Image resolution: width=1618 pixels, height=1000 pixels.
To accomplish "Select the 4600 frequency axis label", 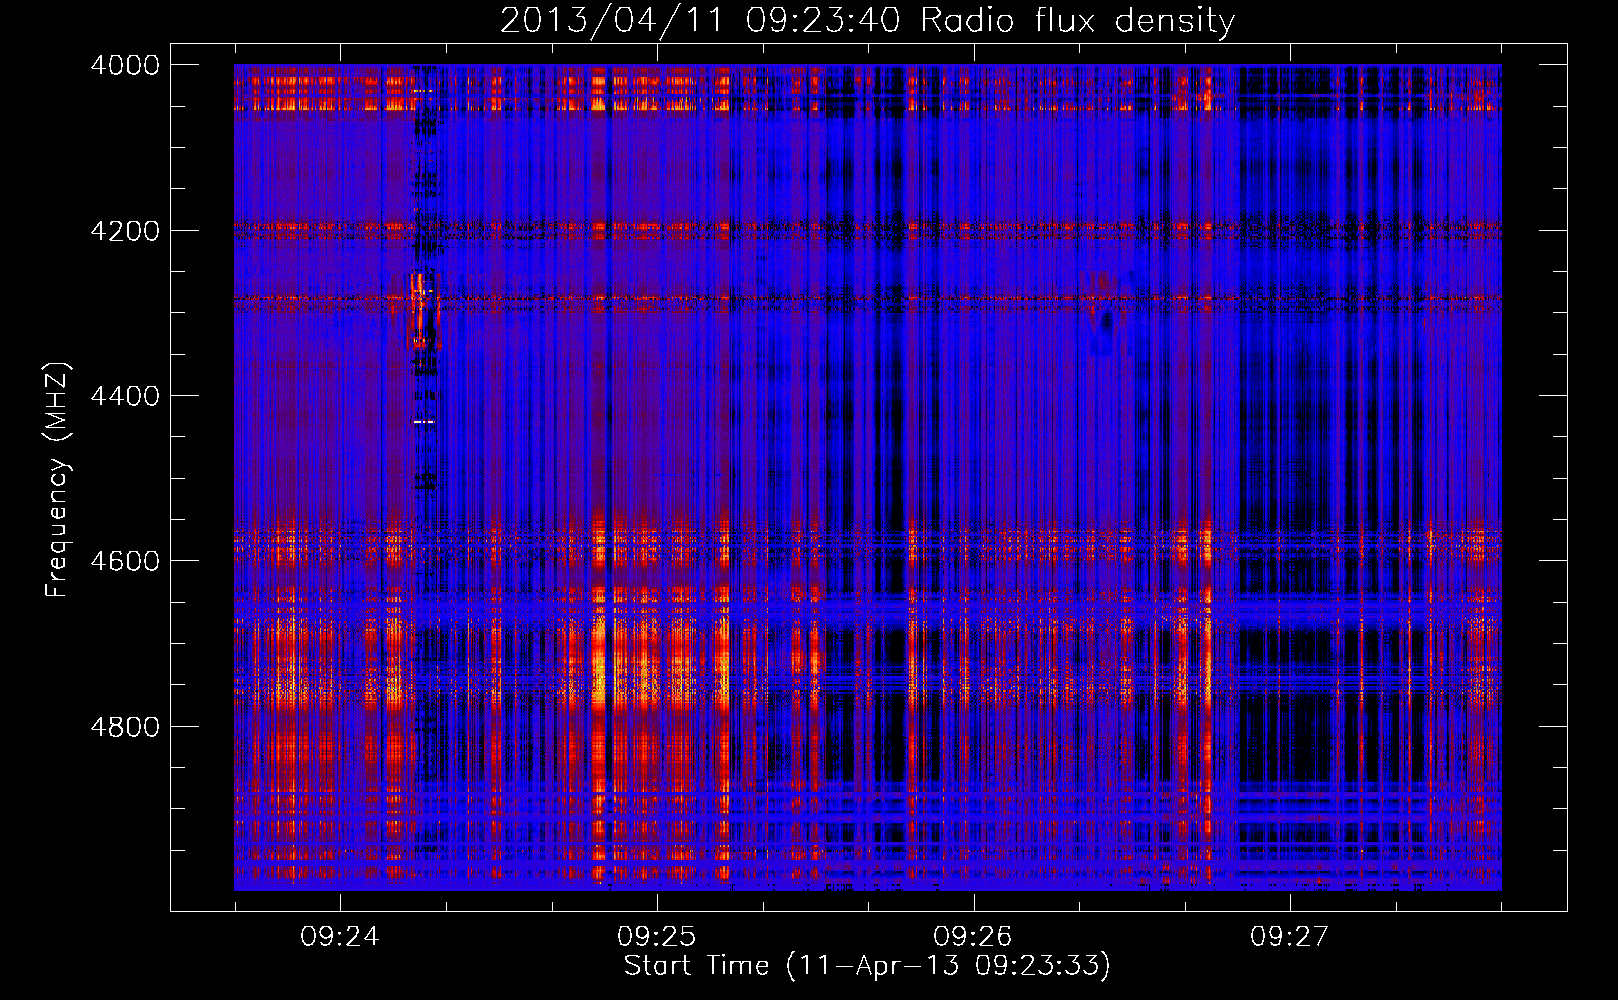I will (x=125, y=561).
